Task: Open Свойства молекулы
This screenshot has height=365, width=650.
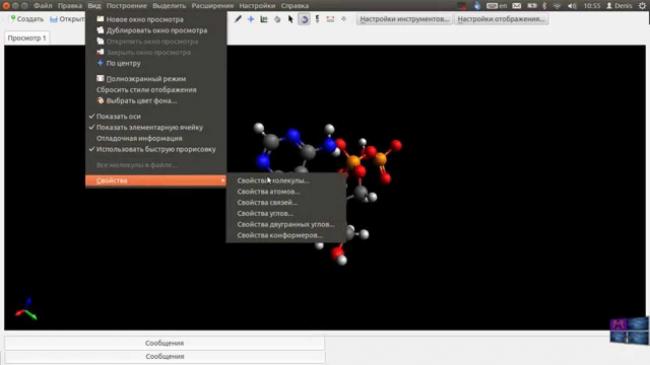Action: coord(286,180)
